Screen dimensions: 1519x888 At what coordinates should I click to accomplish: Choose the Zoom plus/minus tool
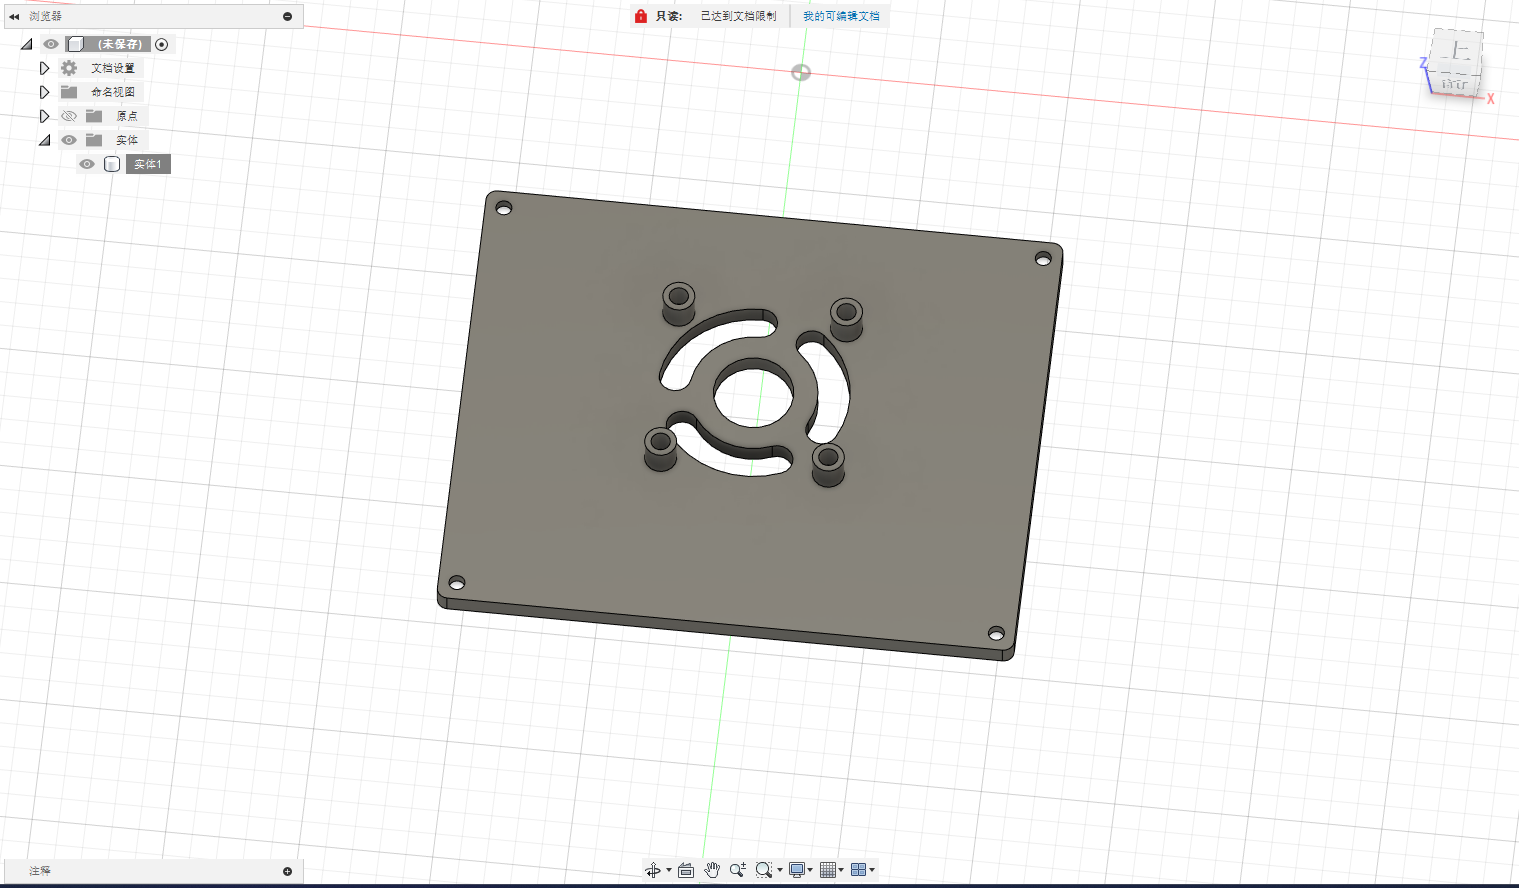(738, 870)
